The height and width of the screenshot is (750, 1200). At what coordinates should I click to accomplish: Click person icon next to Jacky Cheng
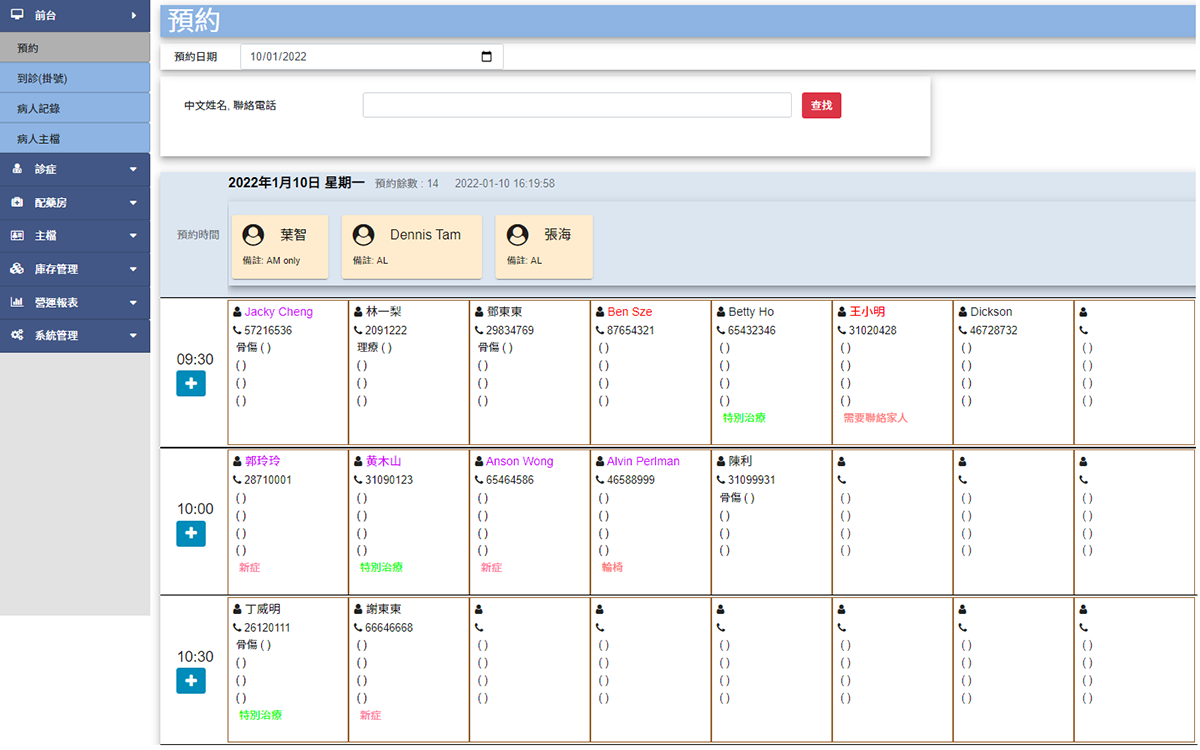[237, 312]
